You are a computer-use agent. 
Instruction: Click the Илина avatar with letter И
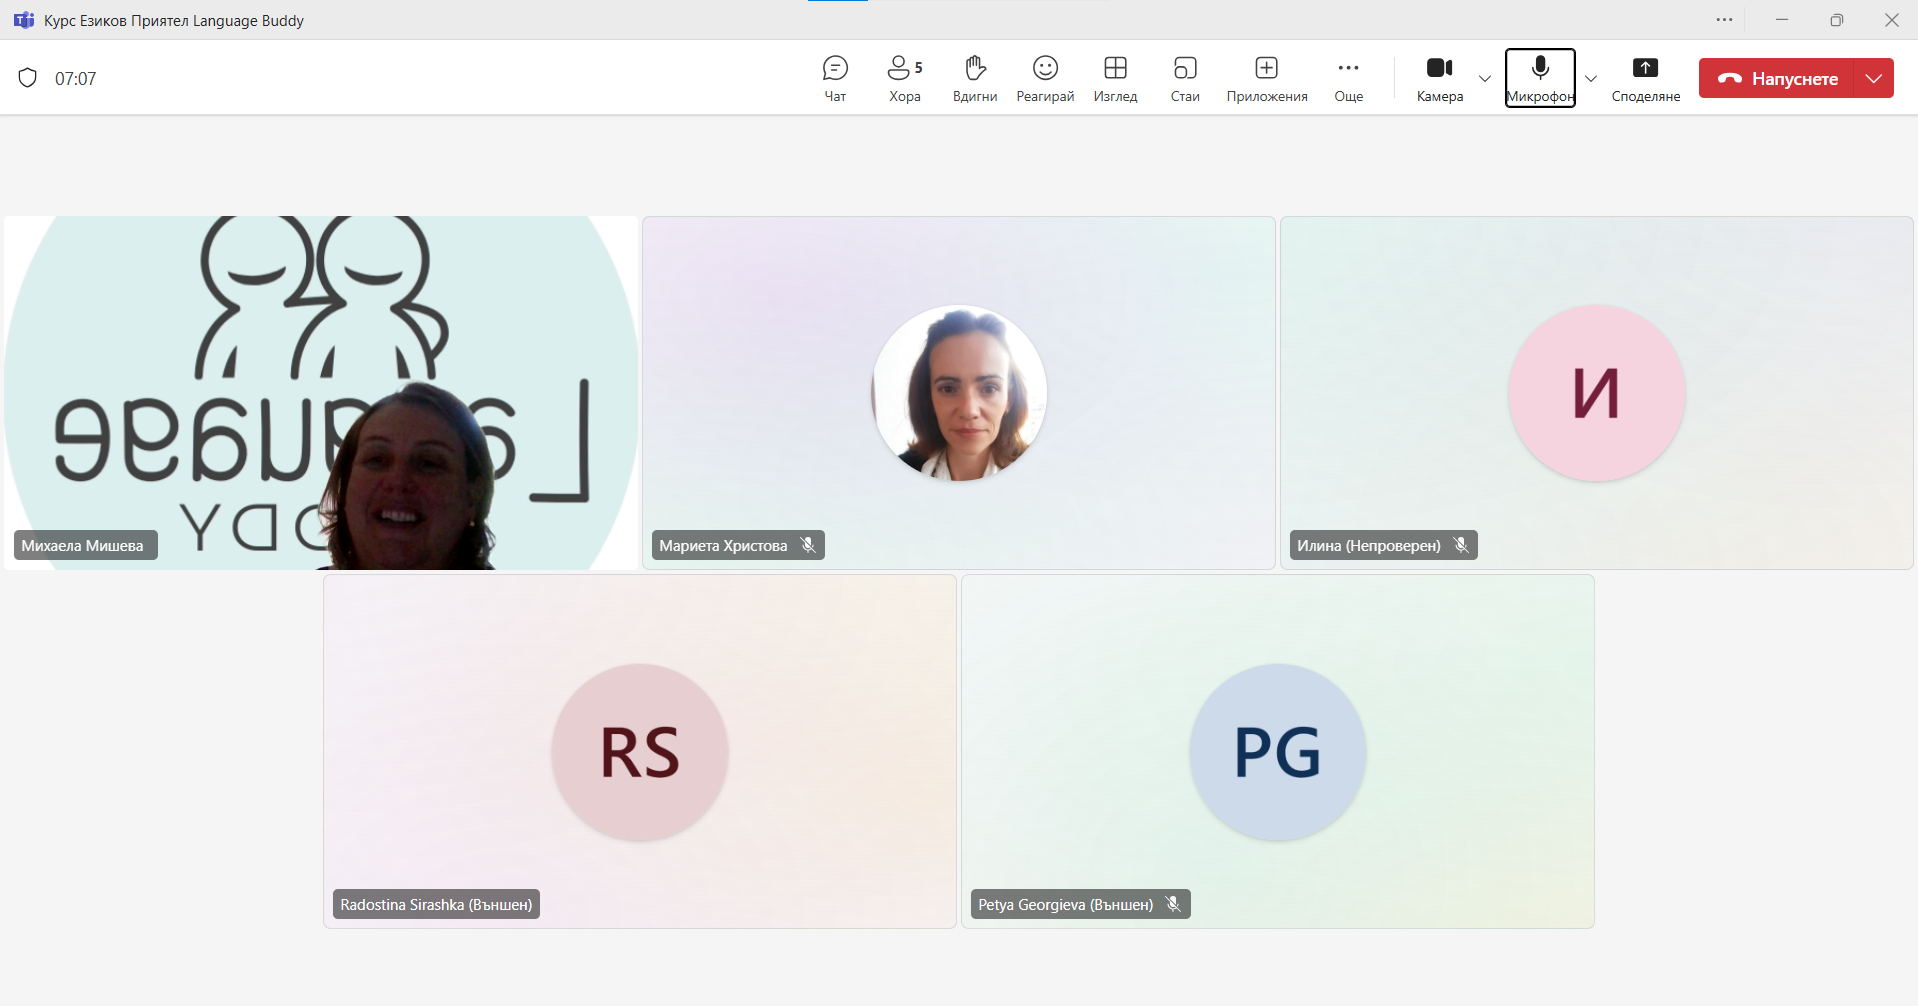coord(1597,393)
